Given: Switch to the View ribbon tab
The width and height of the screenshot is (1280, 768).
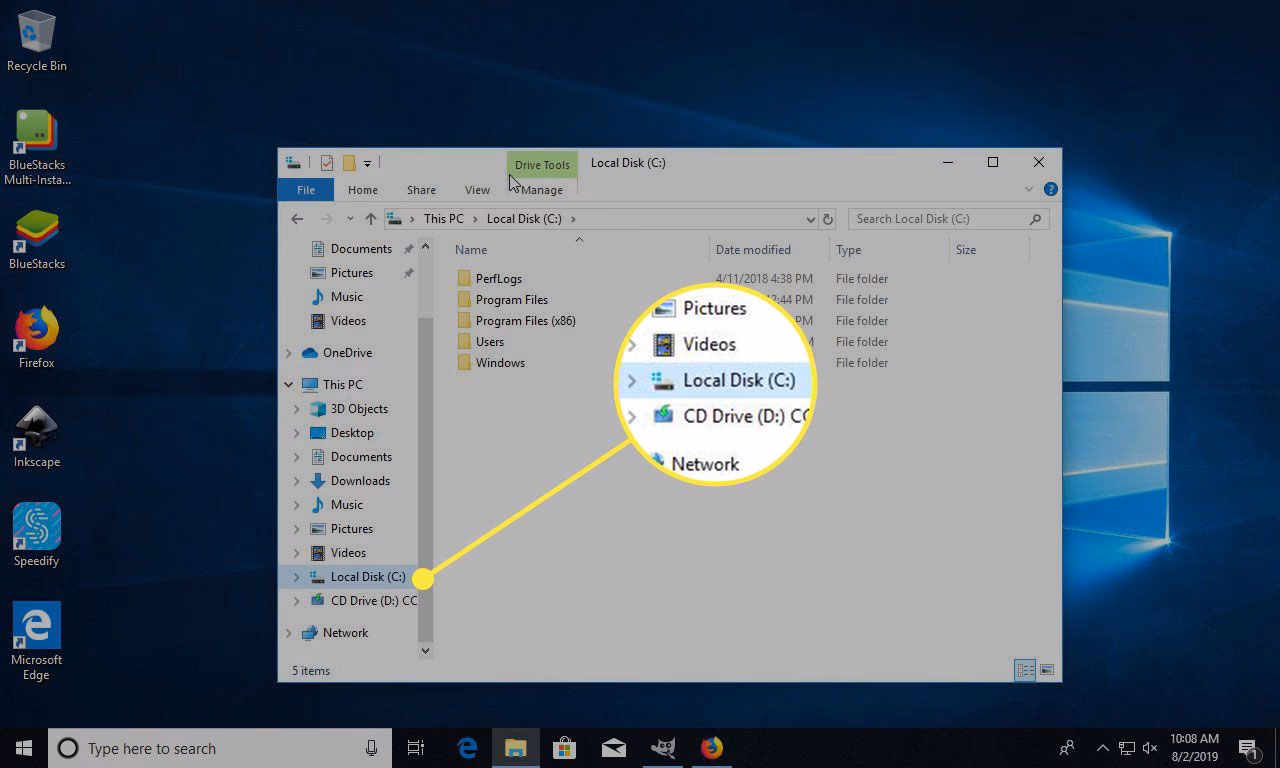Looking at the screenshot, I should coord(477,190).
